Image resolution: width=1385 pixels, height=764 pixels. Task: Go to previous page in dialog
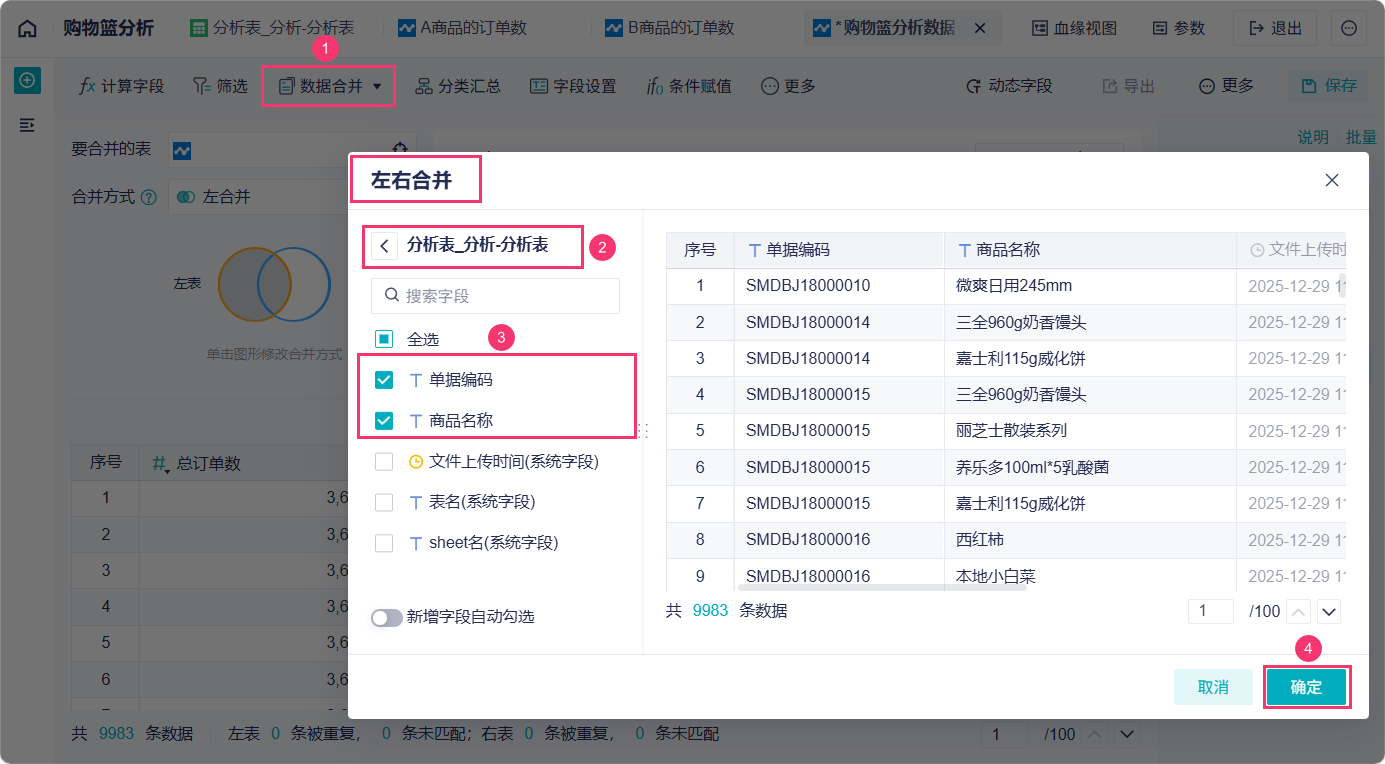click(1297, 611)
